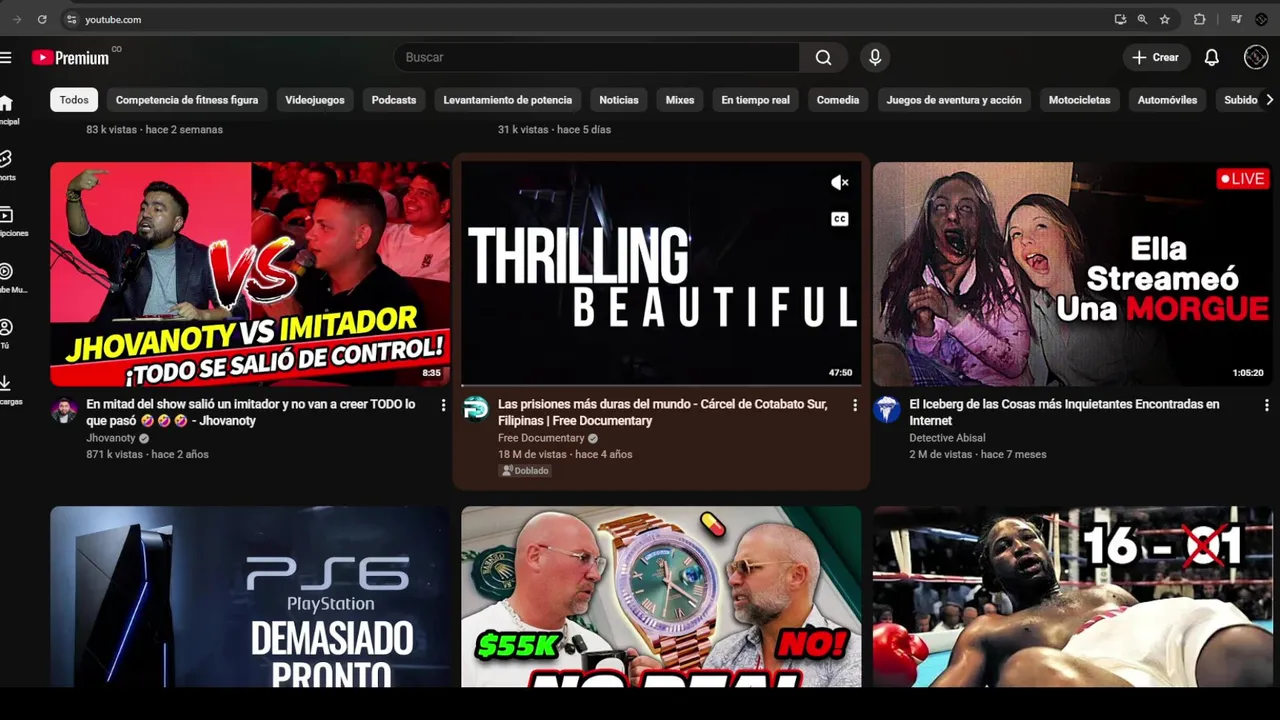Click the YouTube Premium logo
1280x720 pixels.
click(x=72, y=57)
